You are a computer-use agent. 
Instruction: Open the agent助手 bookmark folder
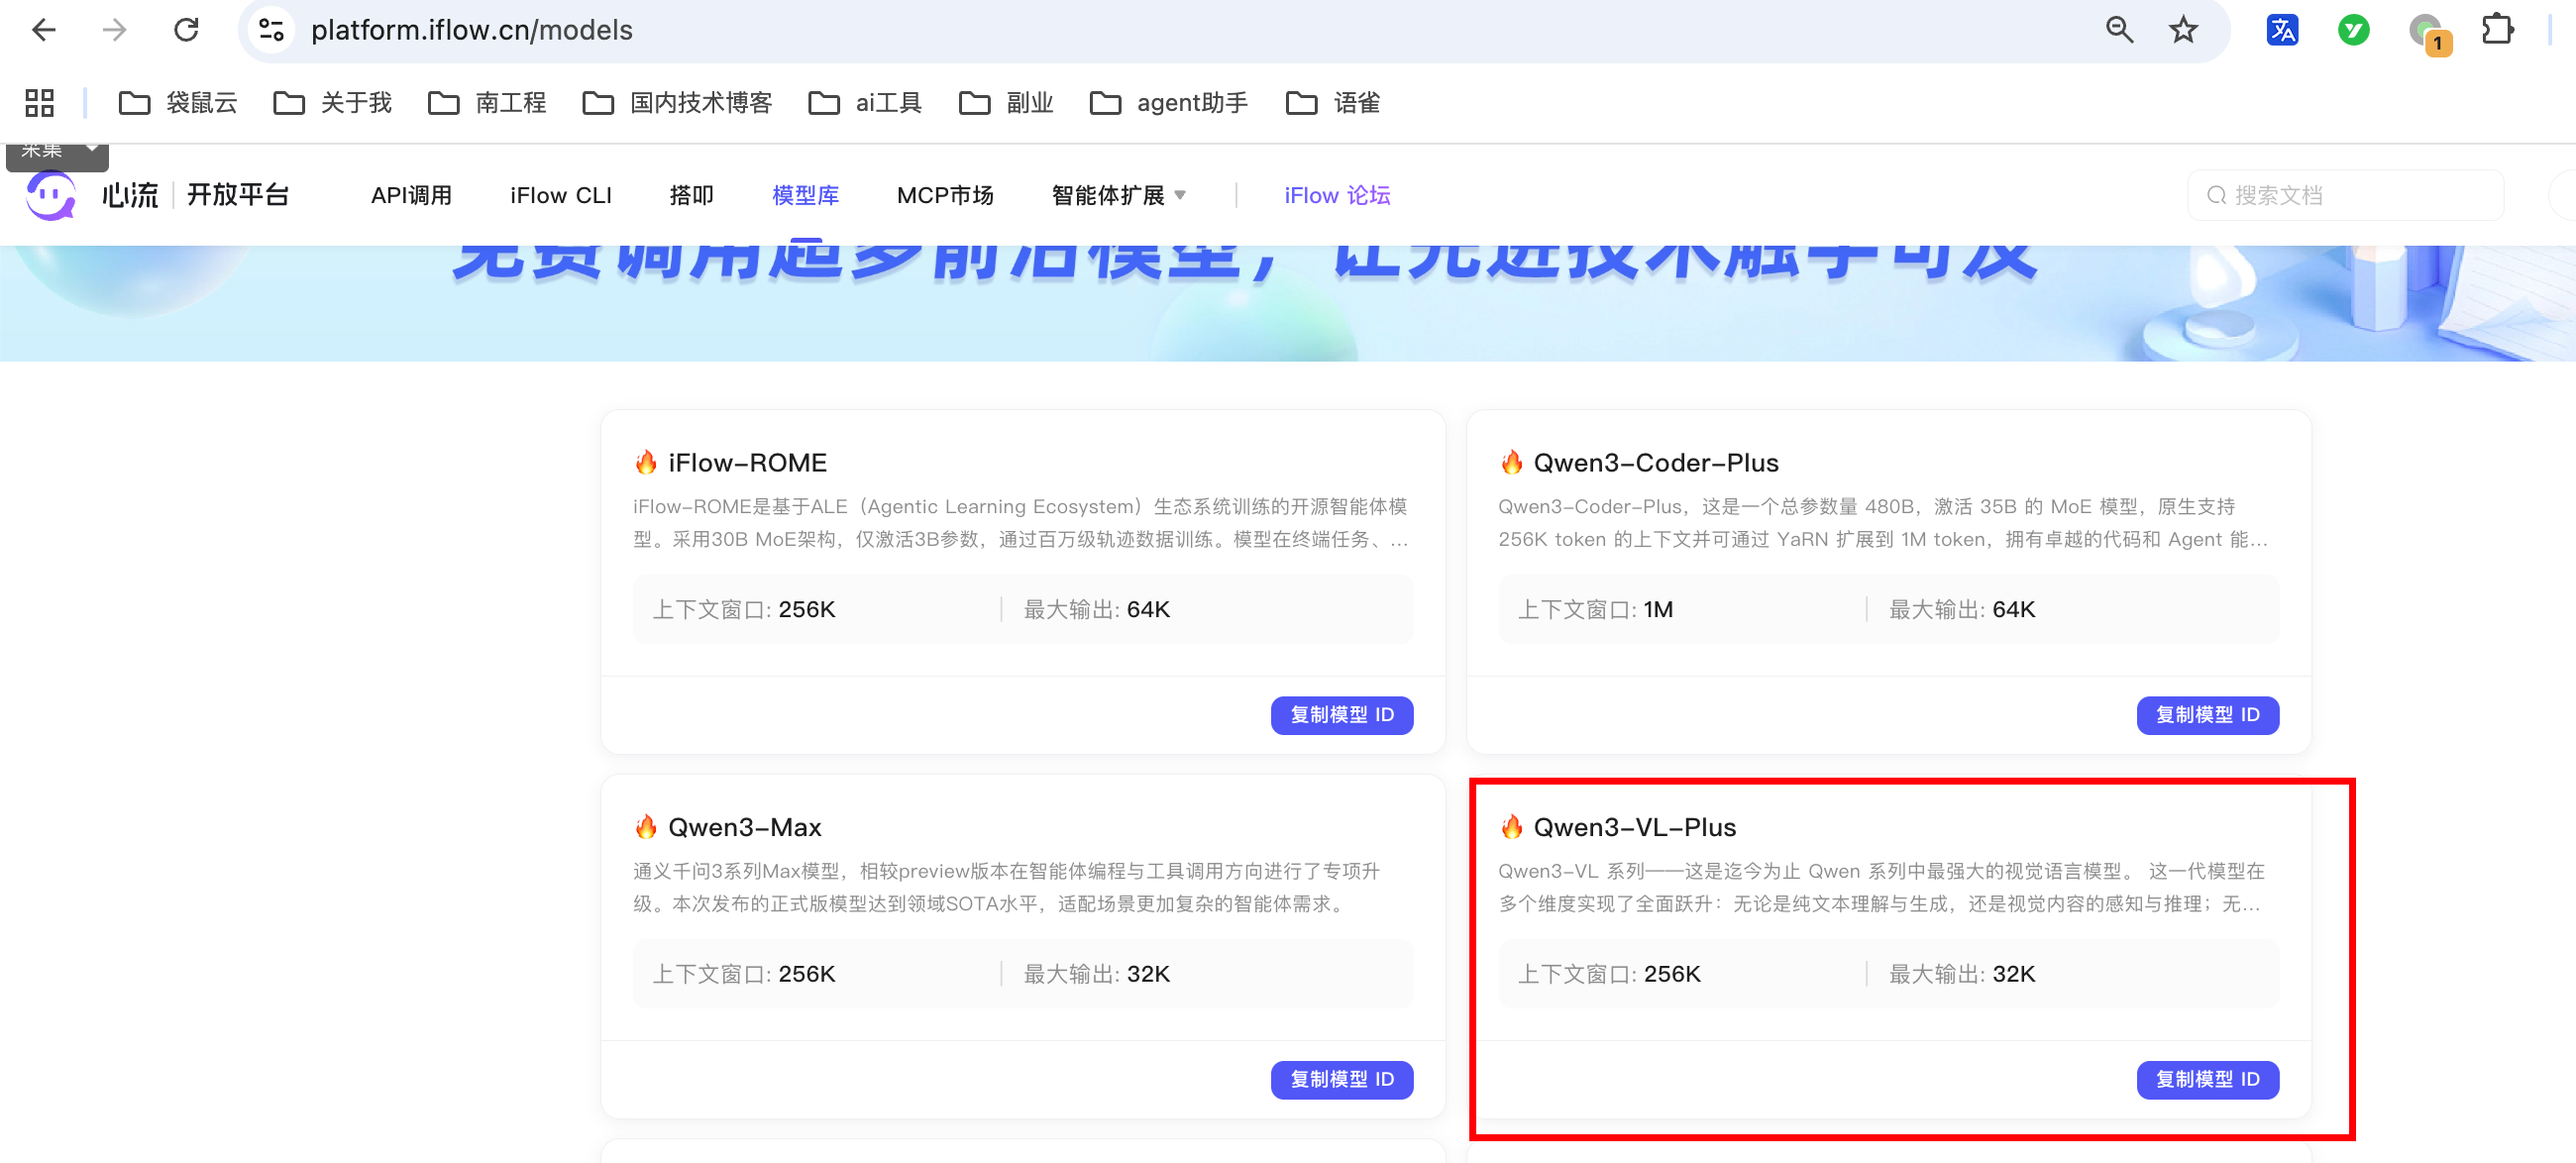tap(1169, 102)
